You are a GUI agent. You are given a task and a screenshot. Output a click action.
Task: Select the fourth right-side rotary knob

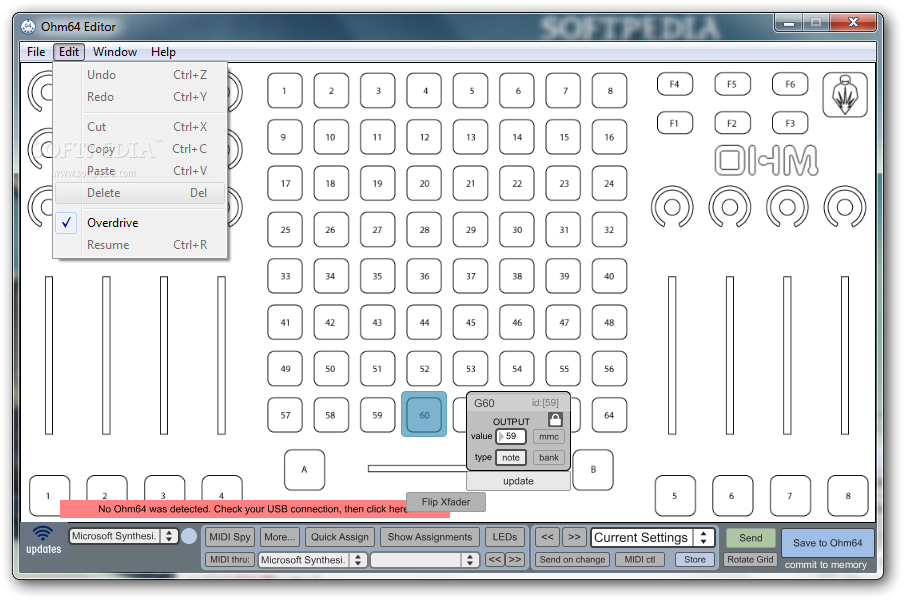coord(845,207)
